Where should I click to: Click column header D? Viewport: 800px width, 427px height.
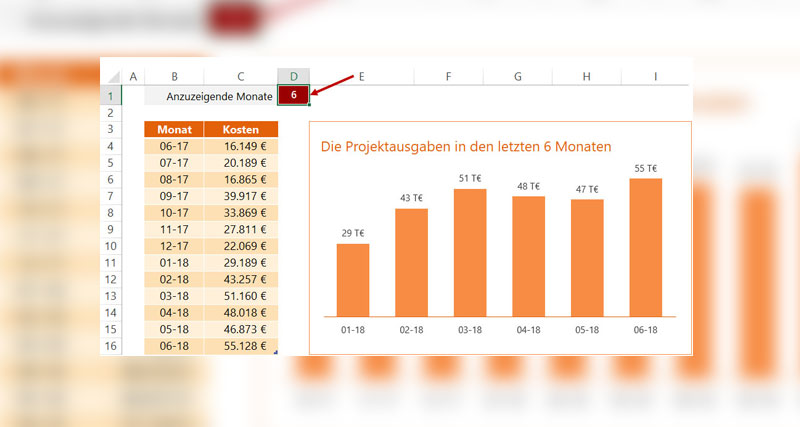tap(294, 76)
